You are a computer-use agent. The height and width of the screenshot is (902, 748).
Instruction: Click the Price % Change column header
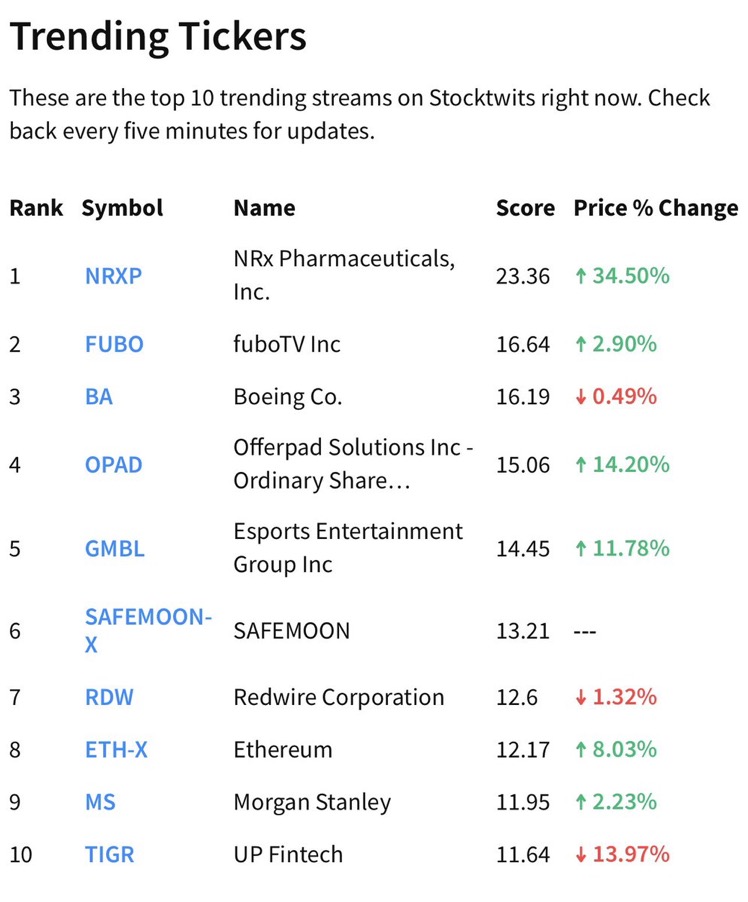point(656,208)
